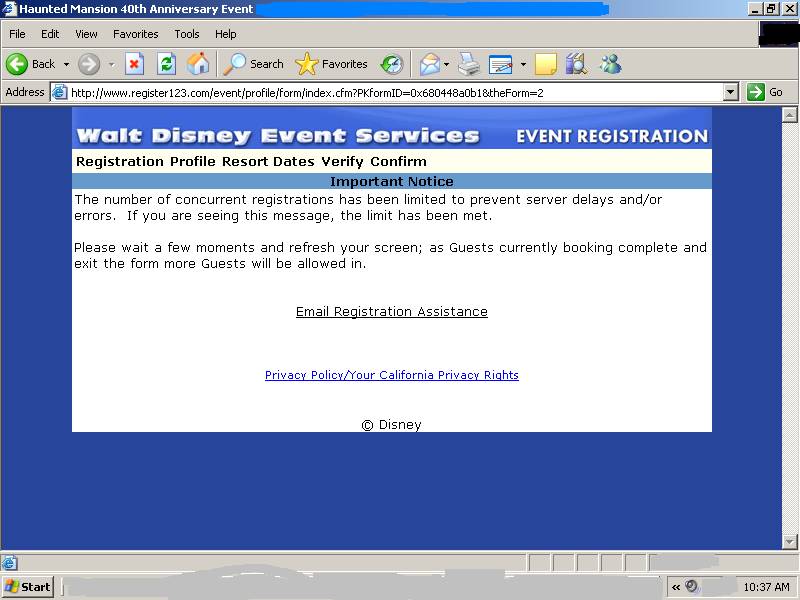Screen dimensions: 800x600
Task: Refresh the page using the green arrows icon
Action: pyautogui.click(x=166, y=64)
